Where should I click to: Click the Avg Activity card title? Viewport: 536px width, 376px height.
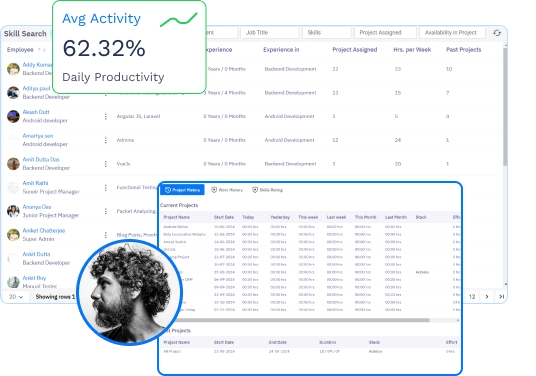click(x=101, y=18)
